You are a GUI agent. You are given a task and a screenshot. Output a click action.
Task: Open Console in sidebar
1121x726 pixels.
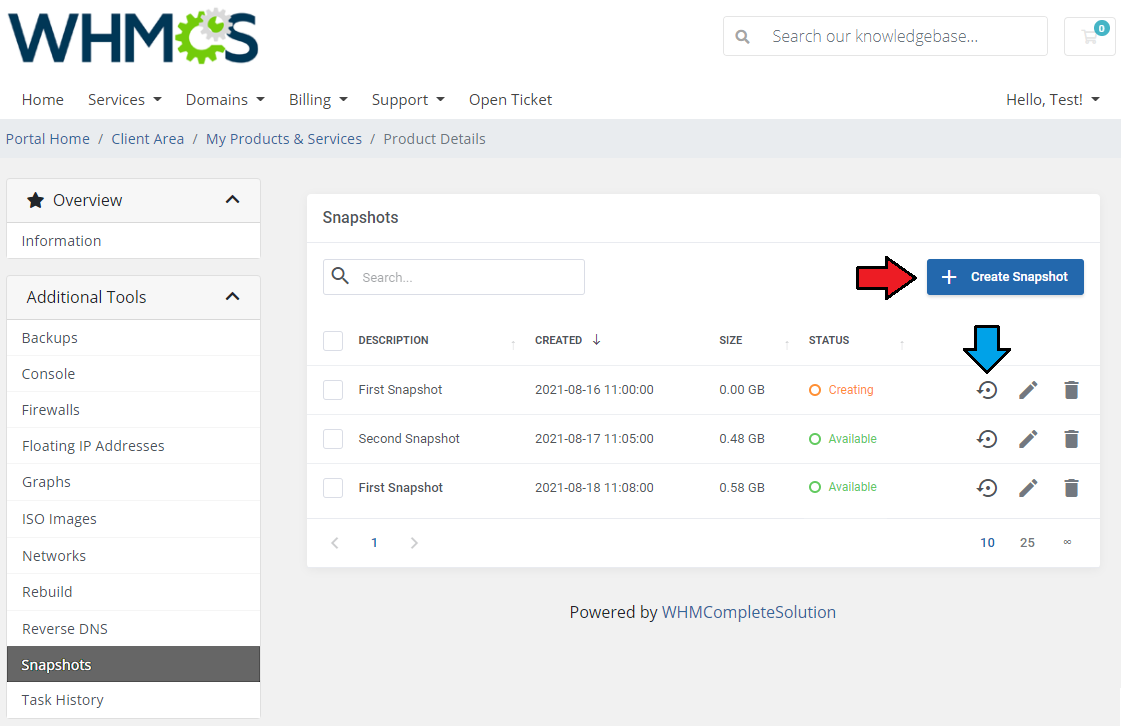tap(133, 373)
